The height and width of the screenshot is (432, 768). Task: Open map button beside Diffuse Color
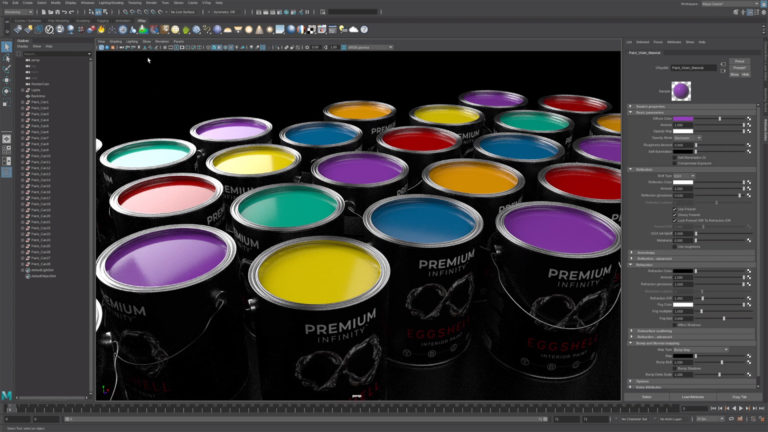(748, 119)
